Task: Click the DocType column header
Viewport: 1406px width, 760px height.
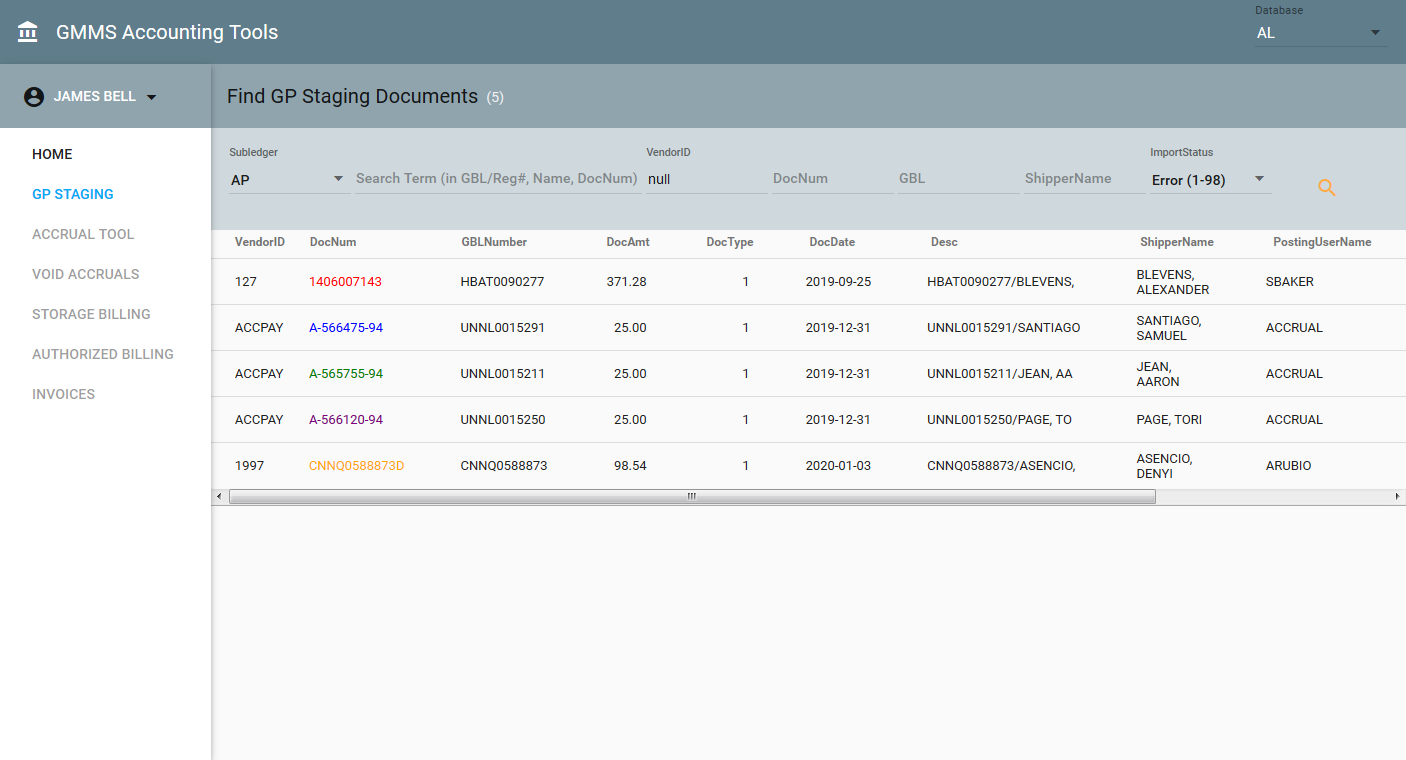Action: [x=730, y=242]
